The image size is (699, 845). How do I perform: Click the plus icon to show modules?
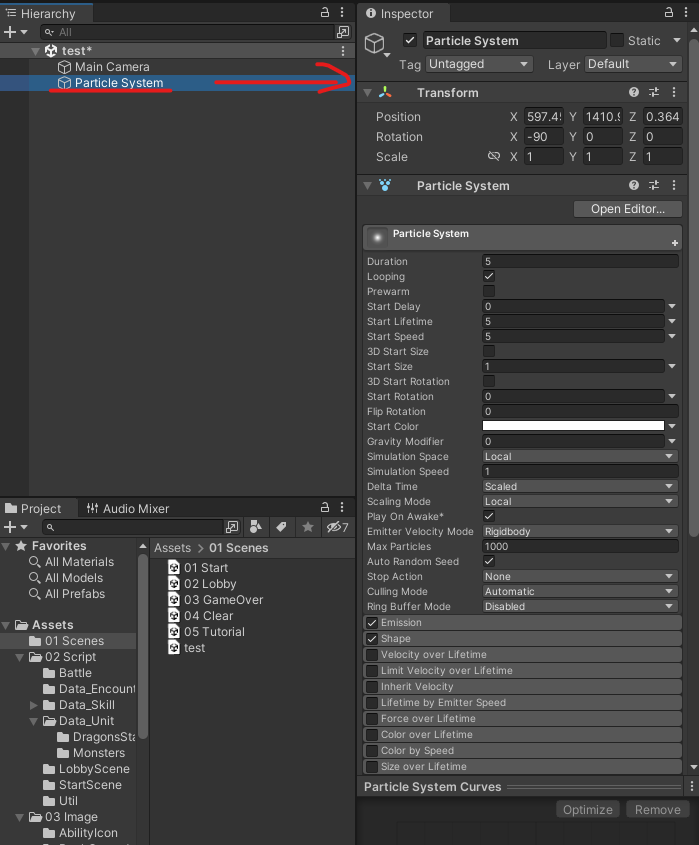pyautogui.click(x=675, y=243)
